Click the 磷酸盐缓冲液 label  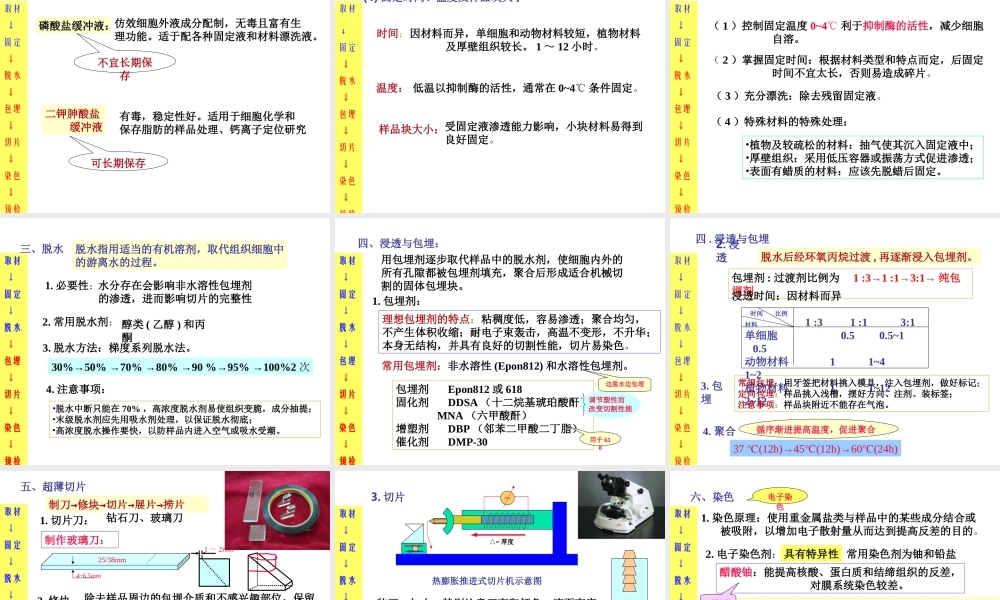pyautogui.click(x=74, y=26)
